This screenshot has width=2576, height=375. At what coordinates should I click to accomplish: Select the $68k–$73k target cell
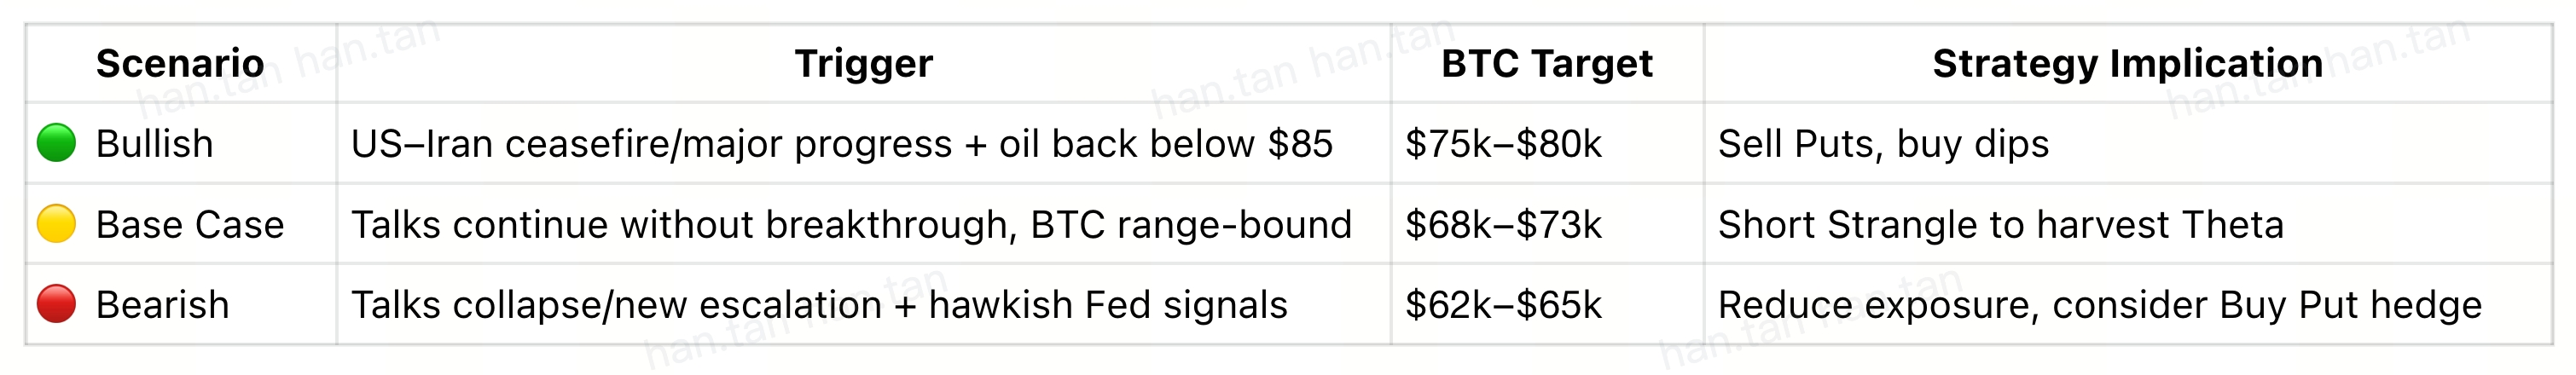pos(1503,225)
